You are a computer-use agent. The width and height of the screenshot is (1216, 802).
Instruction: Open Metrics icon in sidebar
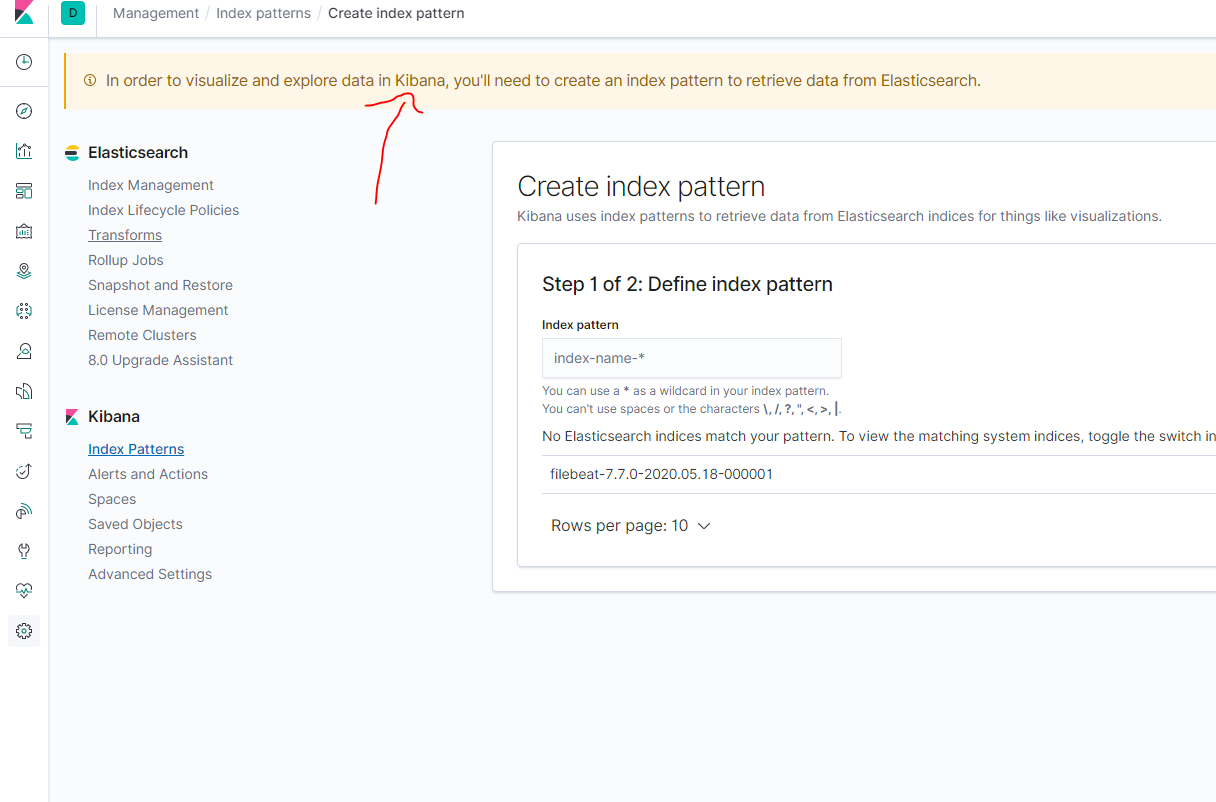pos(24,351)
